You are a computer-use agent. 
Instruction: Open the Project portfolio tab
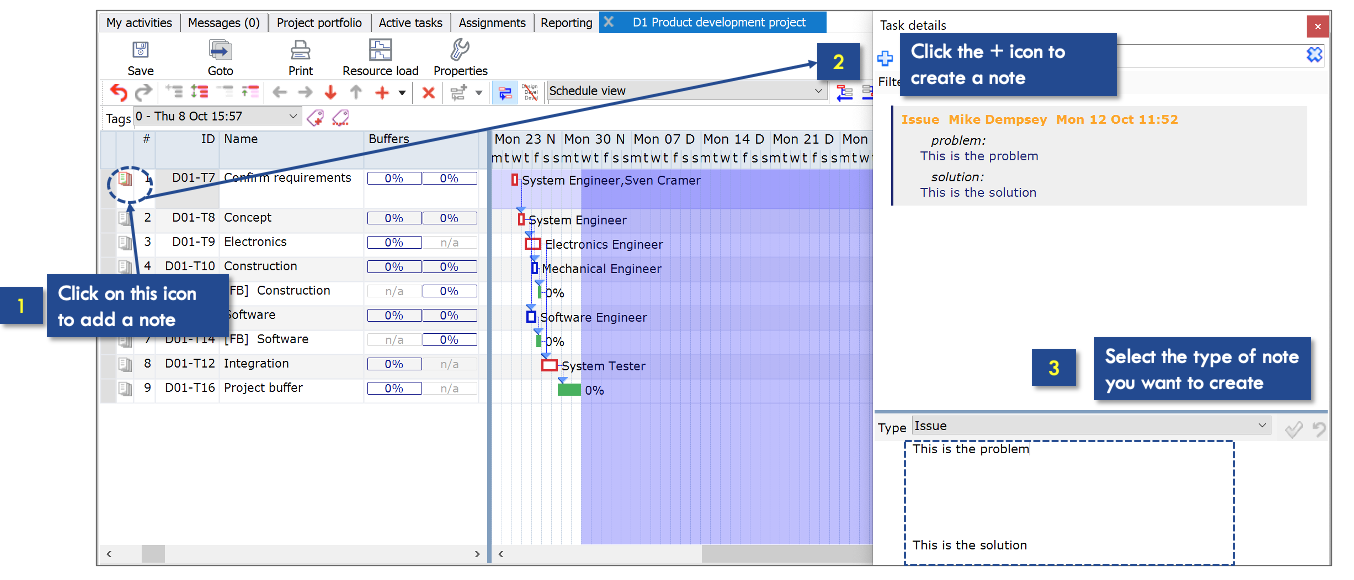click(x=319, y=23)
